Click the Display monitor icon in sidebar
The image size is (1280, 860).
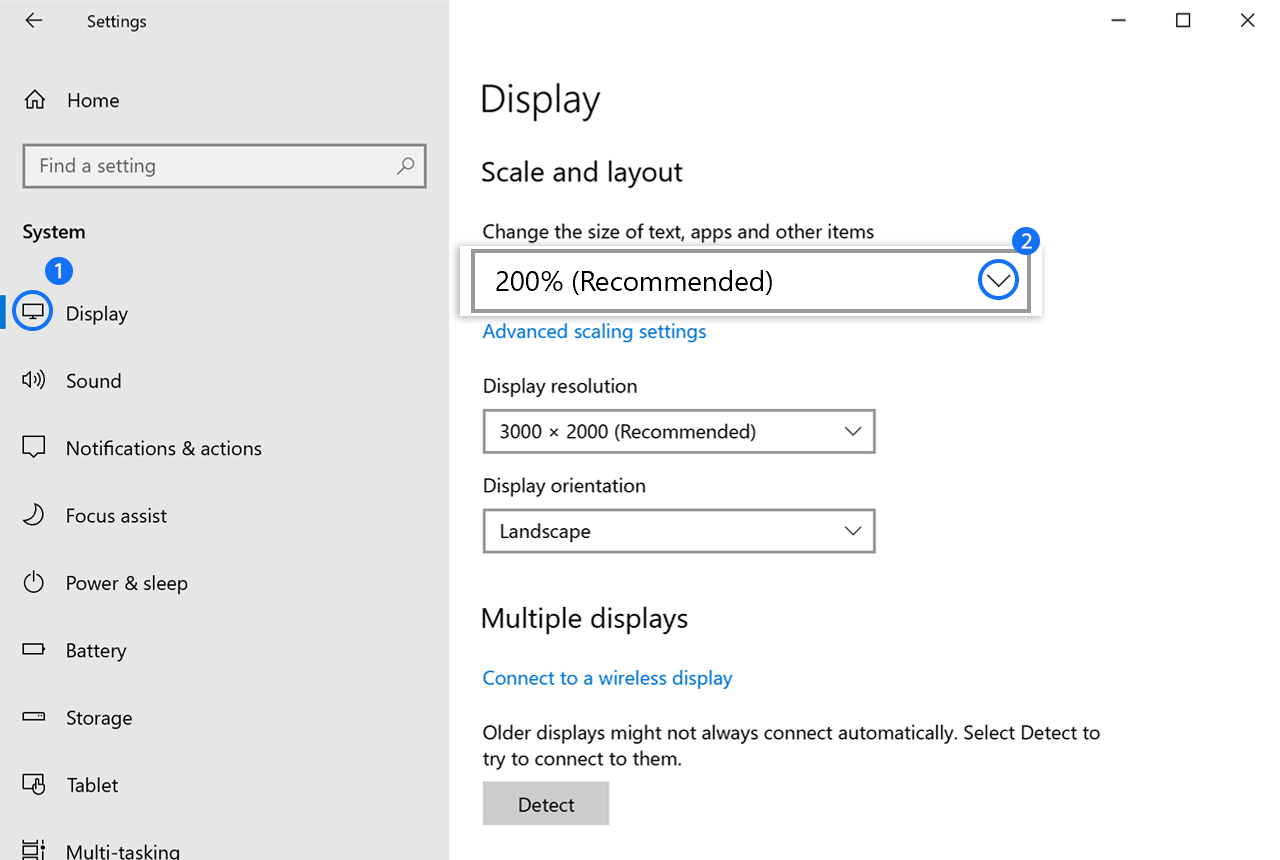(x=34, y=313)
